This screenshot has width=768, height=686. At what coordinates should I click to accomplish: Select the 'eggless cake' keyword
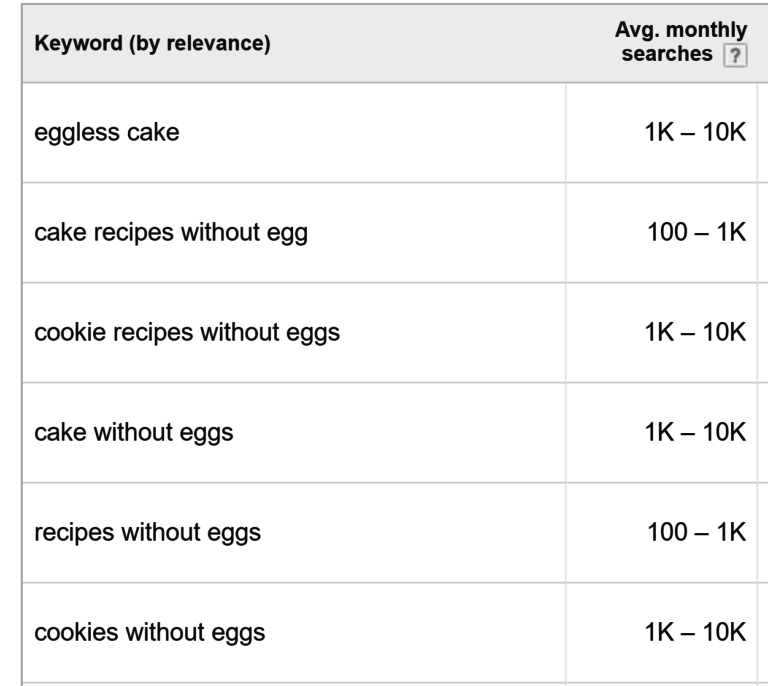click(107, 133)
